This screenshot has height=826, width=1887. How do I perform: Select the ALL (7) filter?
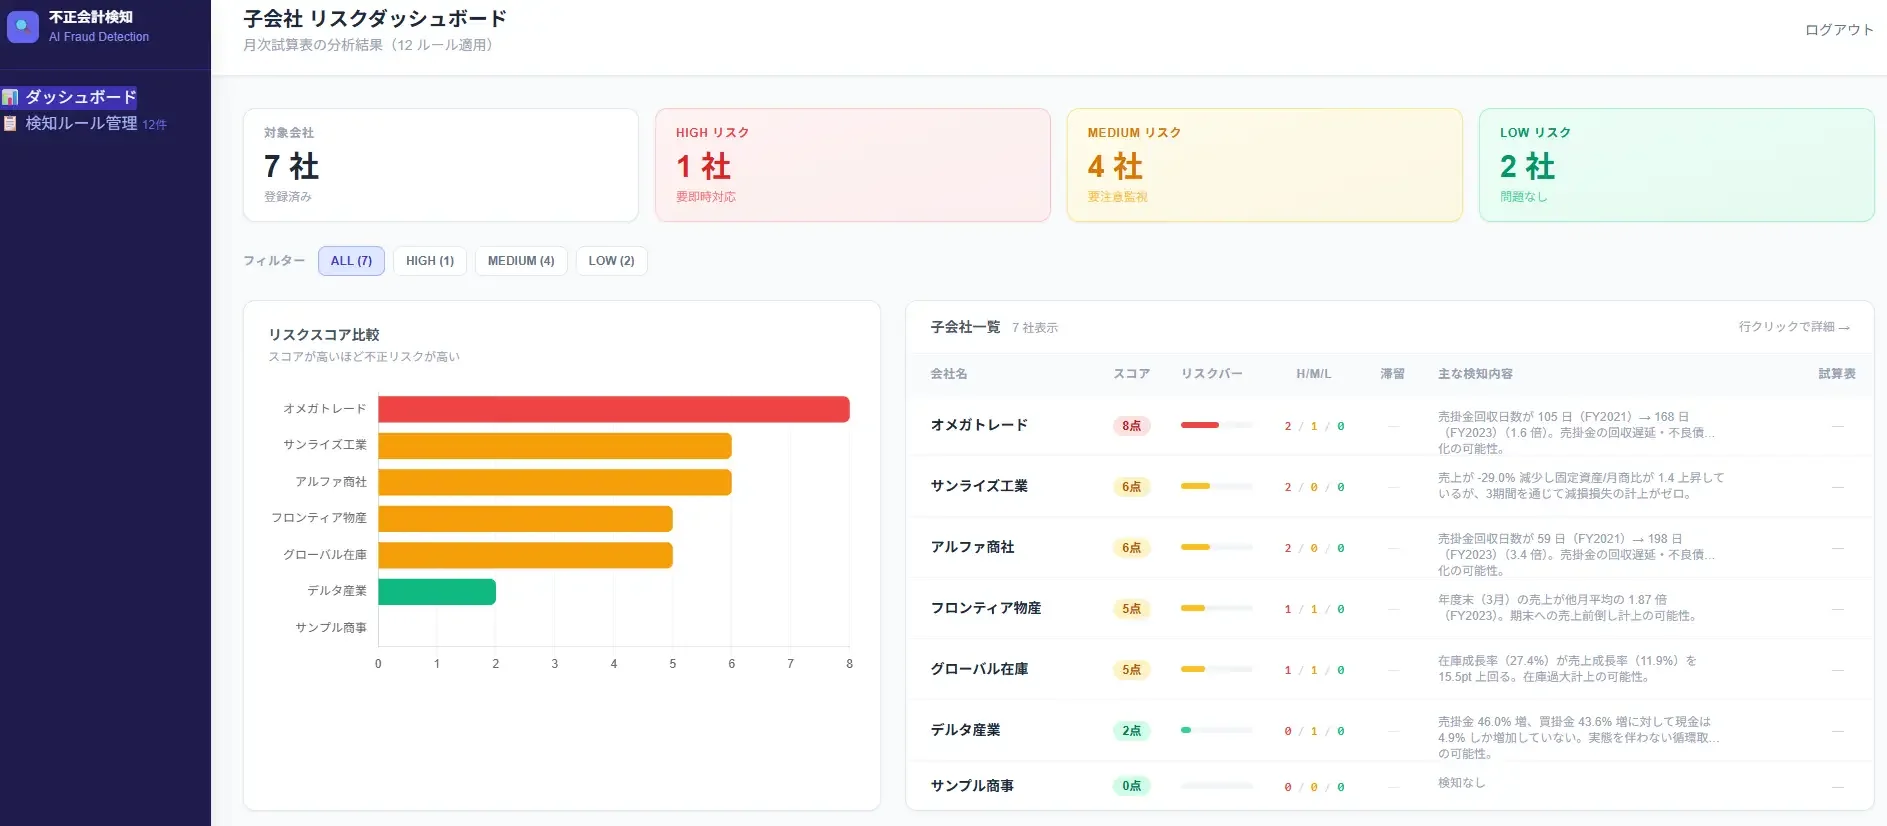point(351,261)
